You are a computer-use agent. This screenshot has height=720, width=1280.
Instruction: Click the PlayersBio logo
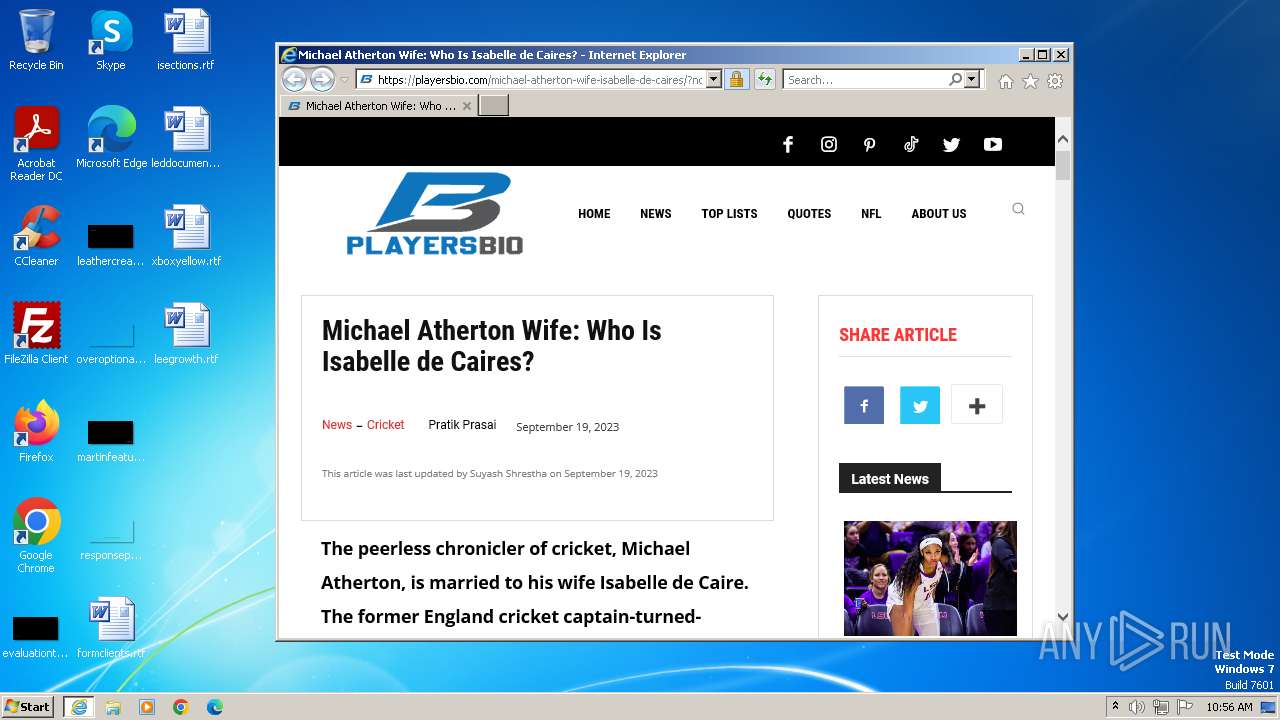pos(434,213)
